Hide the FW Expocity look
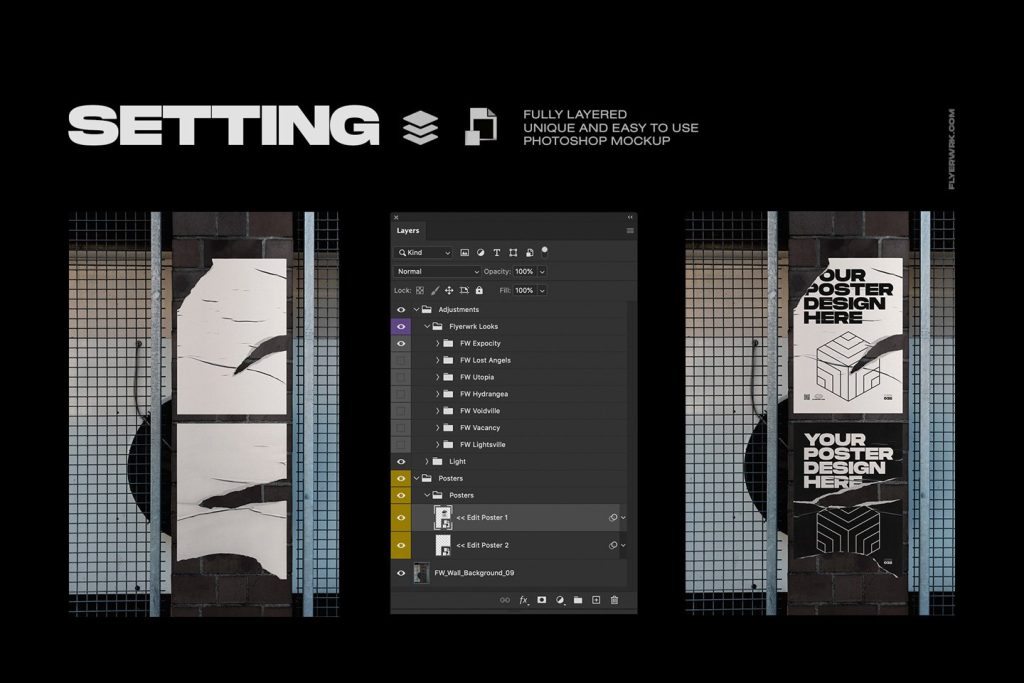This screenshot has width=1024, height=683. pyautogui.click(x=401, y=343)
